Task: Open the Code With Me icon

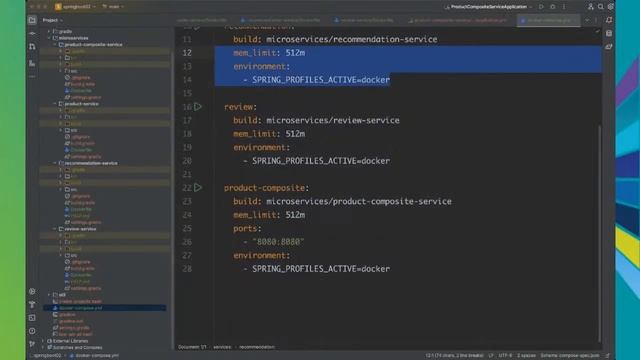Action: (x=590, y=7)
